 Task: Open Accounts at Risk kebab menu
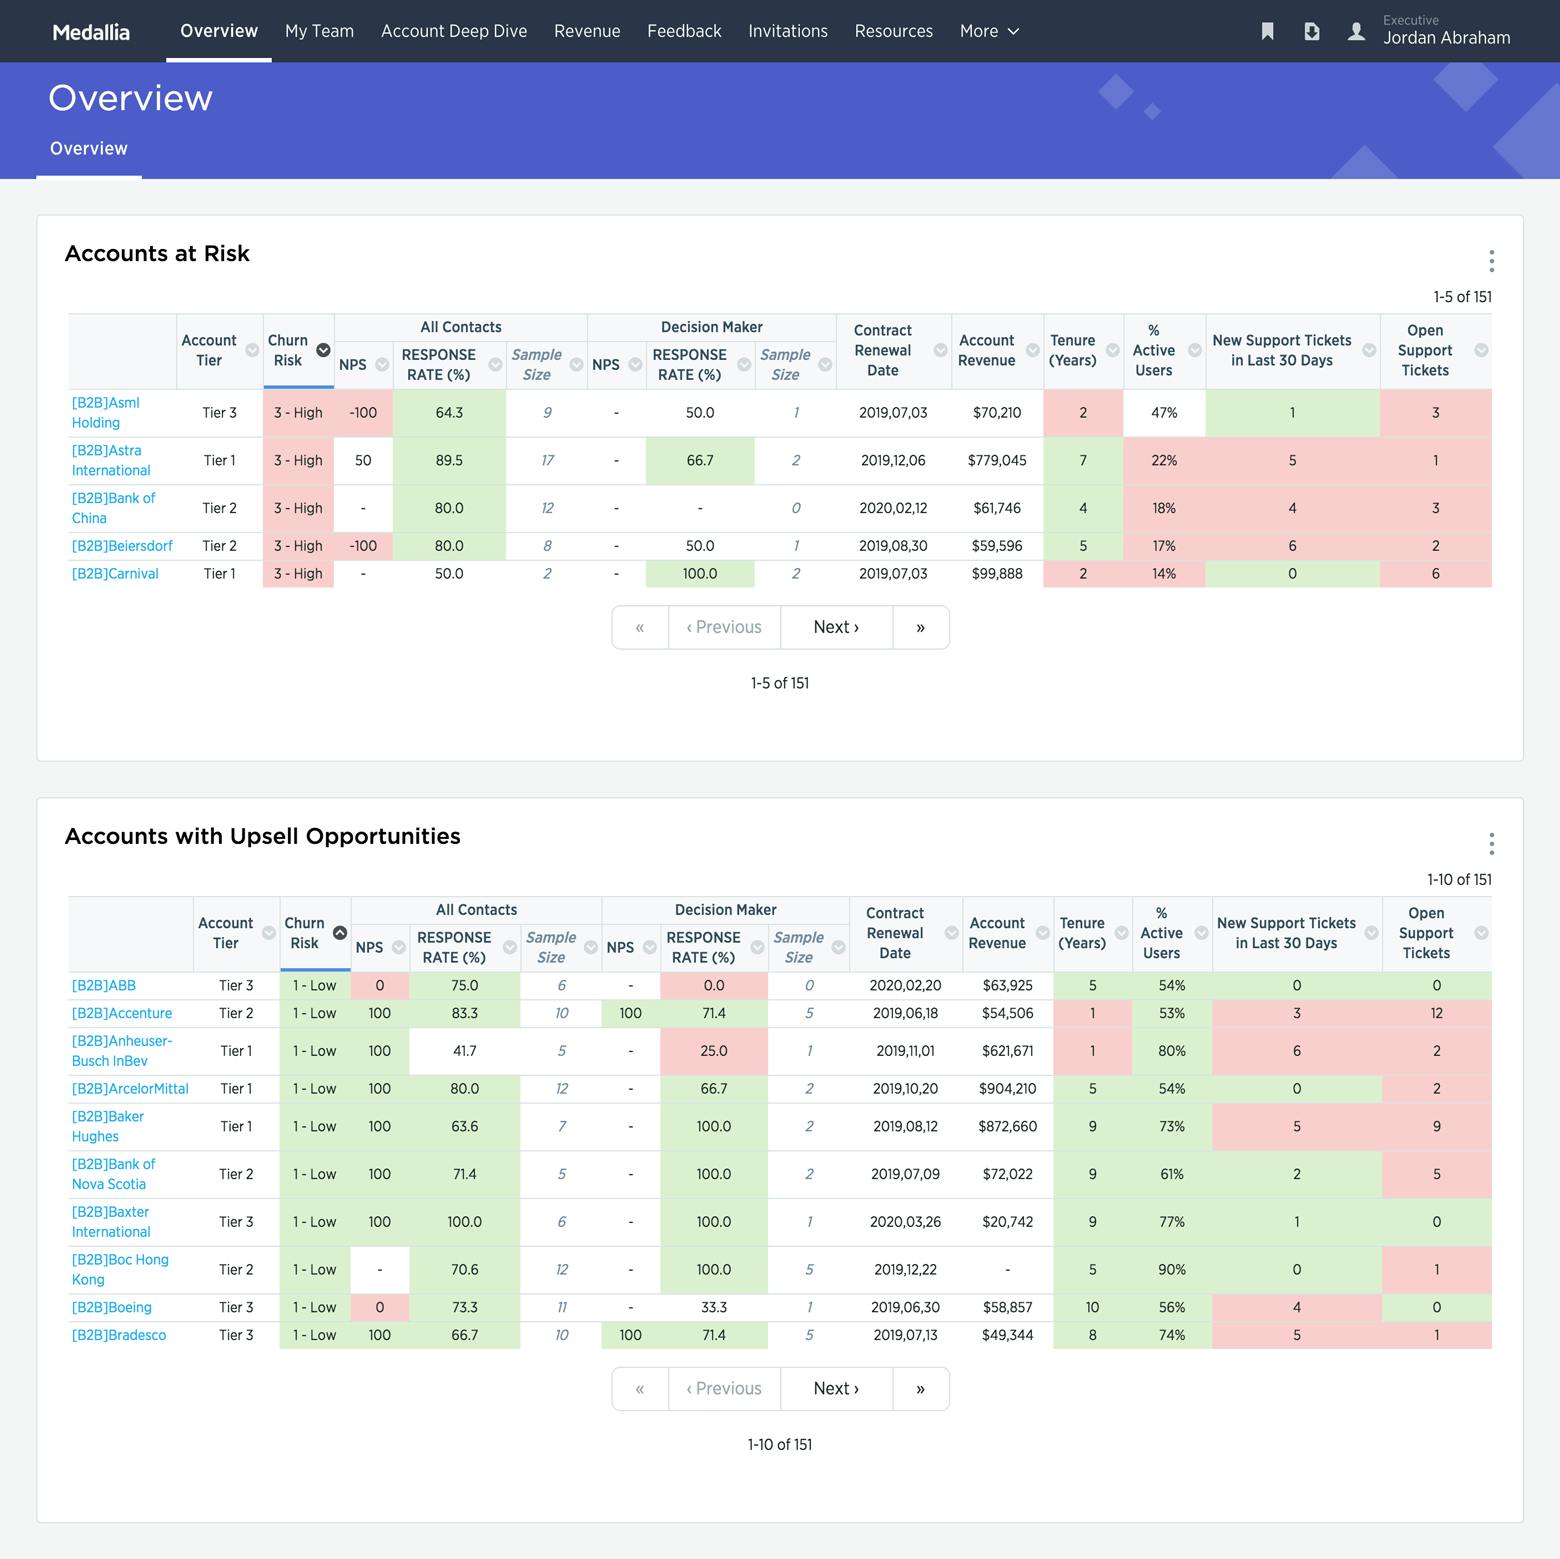[x=1491, y=261]
